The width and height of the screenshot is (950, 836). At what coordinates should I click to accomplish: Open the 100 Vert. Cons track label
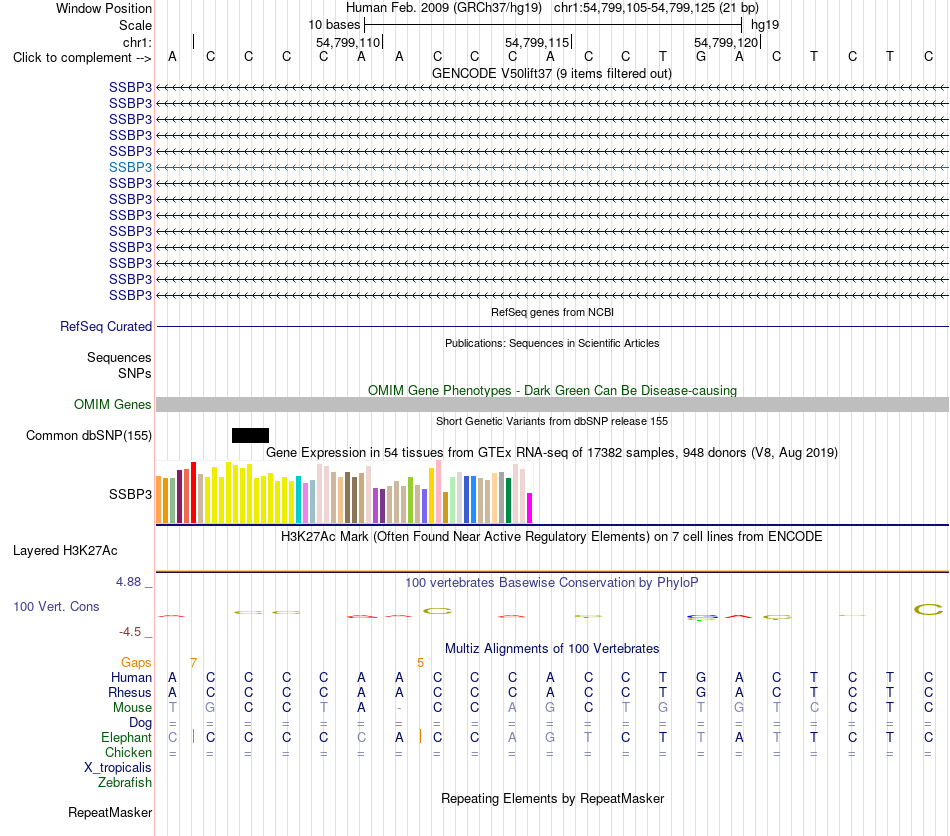pos(56,606)
